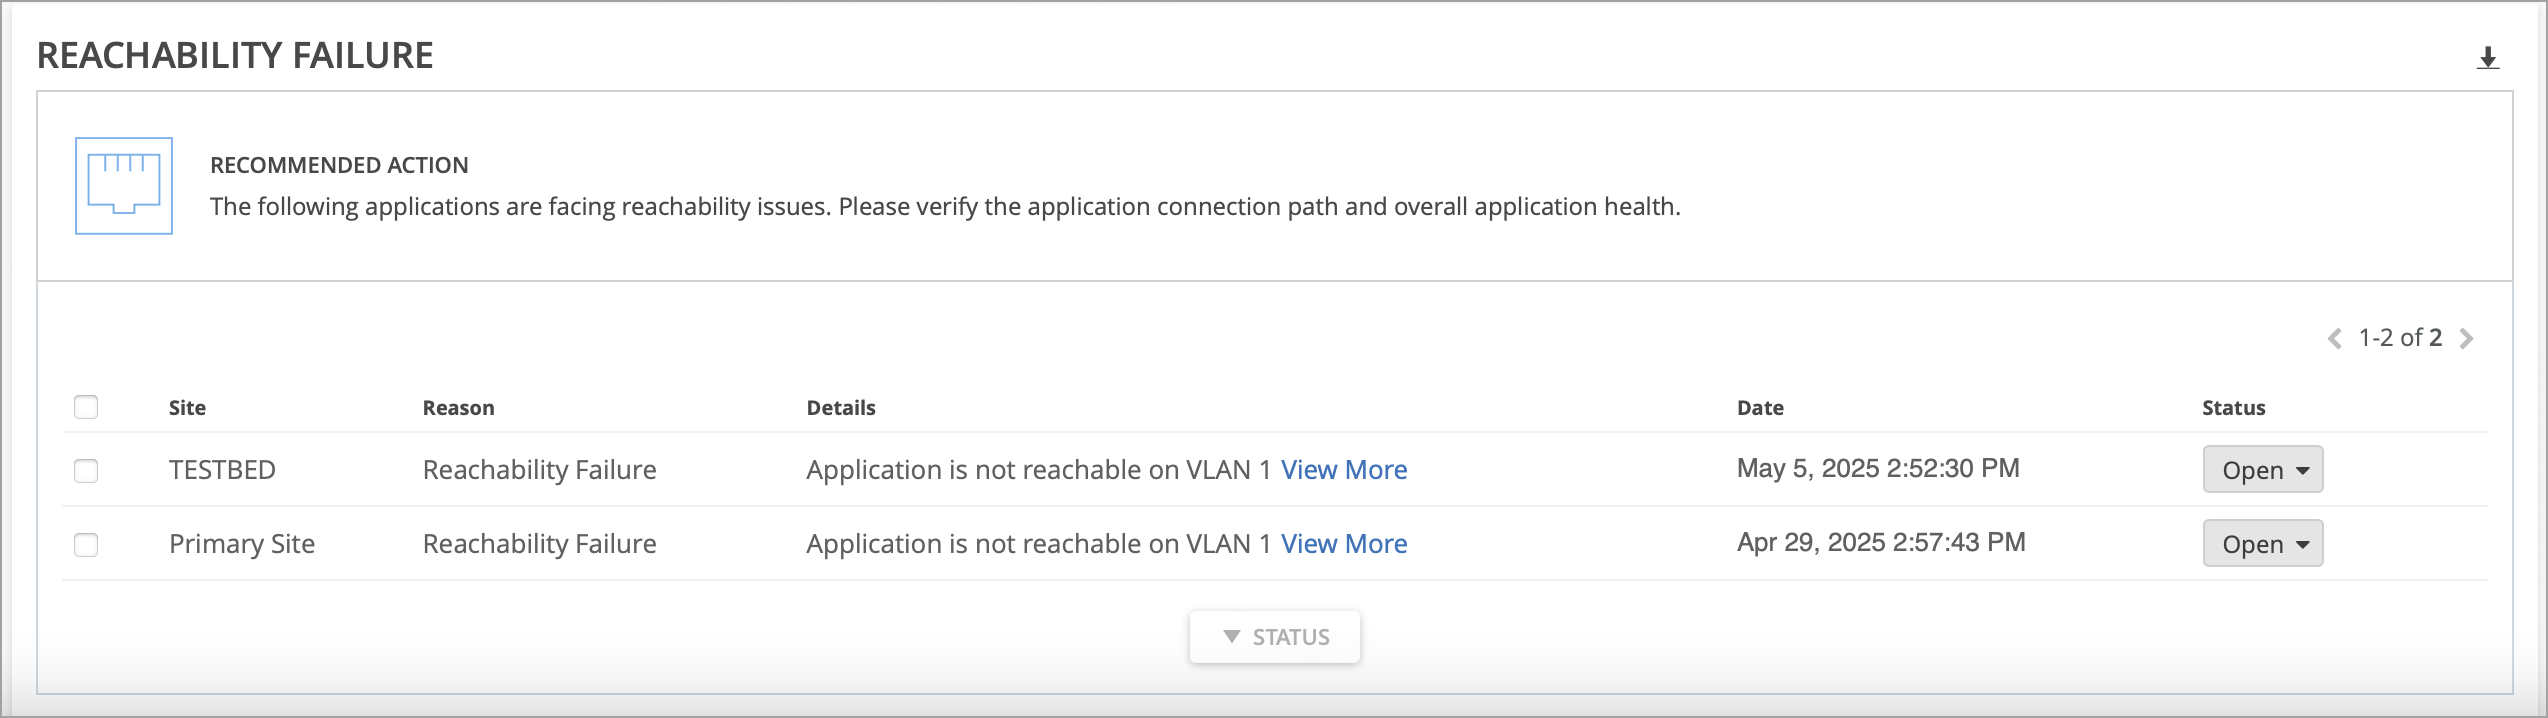Click the network port icon
Screen dimensions: 2548x718
click(x=124, y=186)
